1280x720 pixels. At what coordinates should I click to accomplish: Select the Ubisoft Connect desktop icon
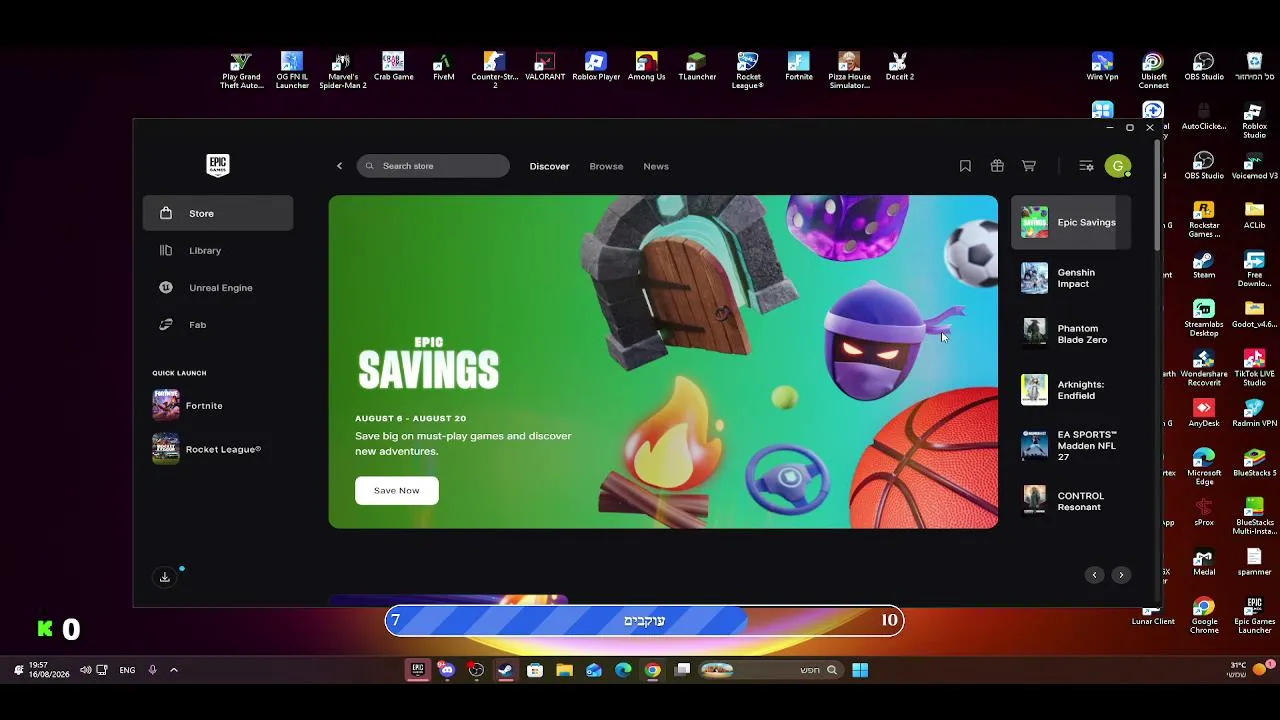coord(1153,71)
